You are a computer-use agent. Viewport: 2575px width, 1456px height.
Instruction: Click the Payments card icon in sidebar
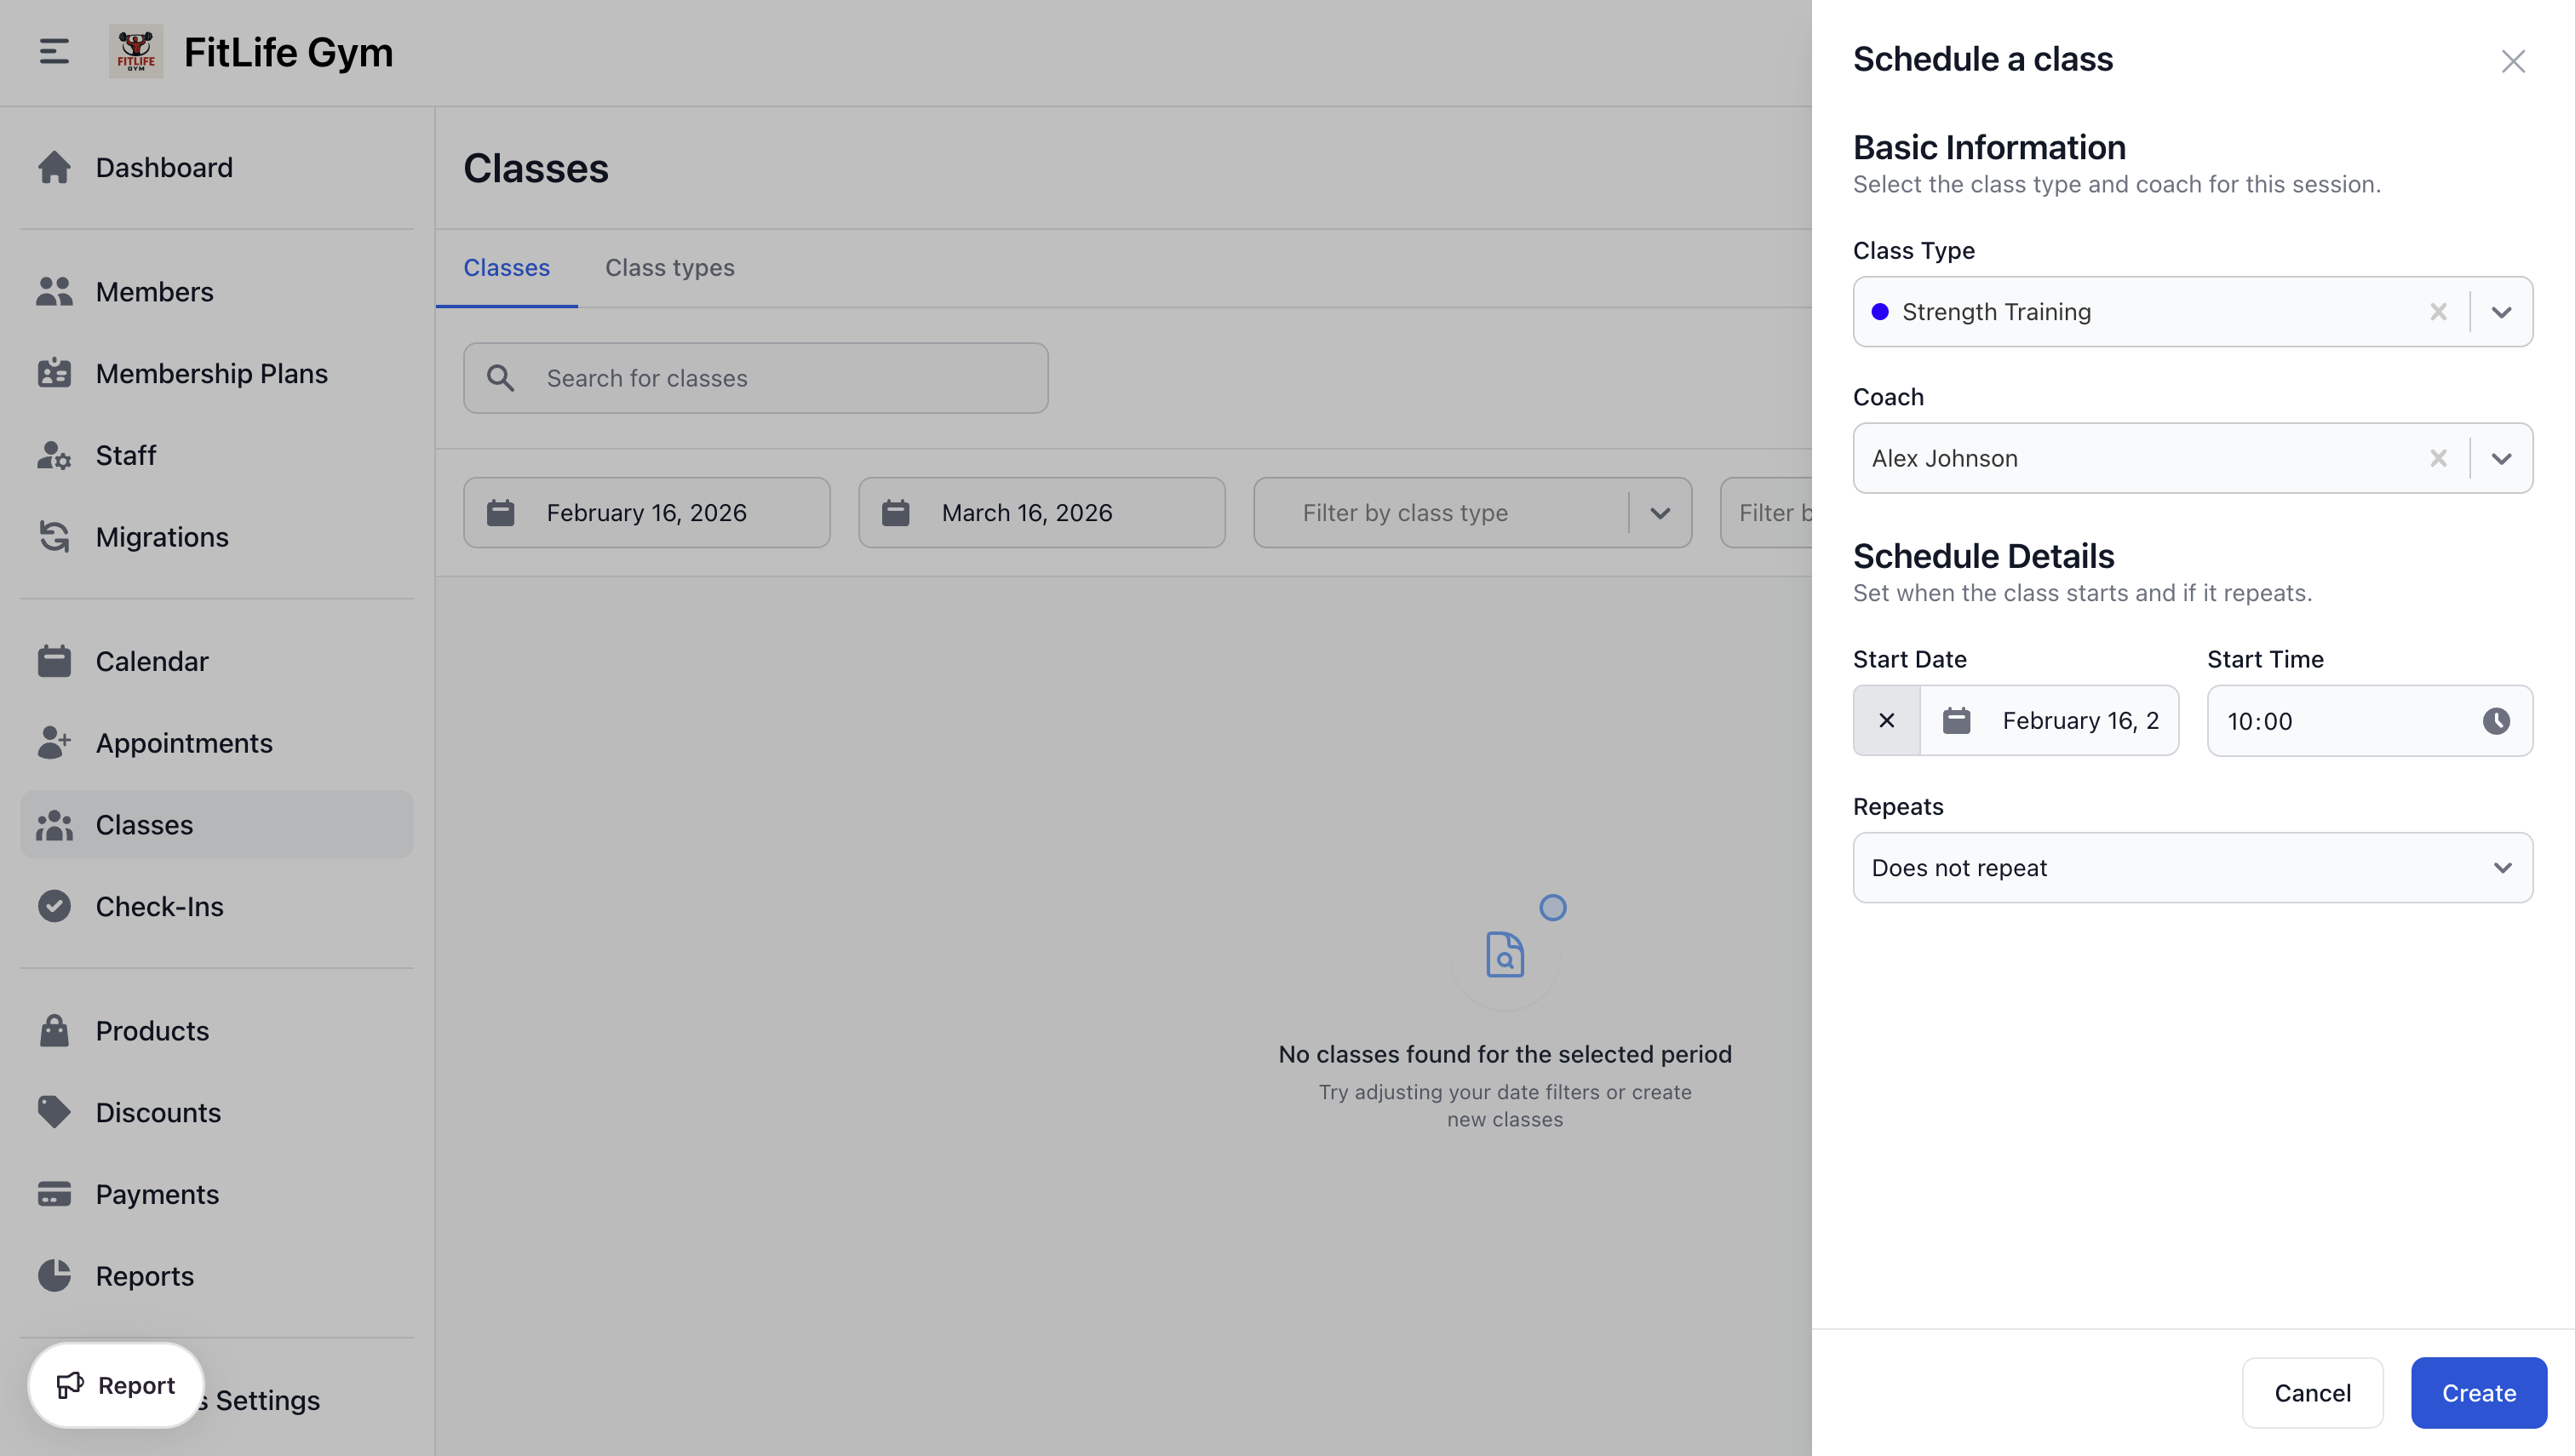54,1194
